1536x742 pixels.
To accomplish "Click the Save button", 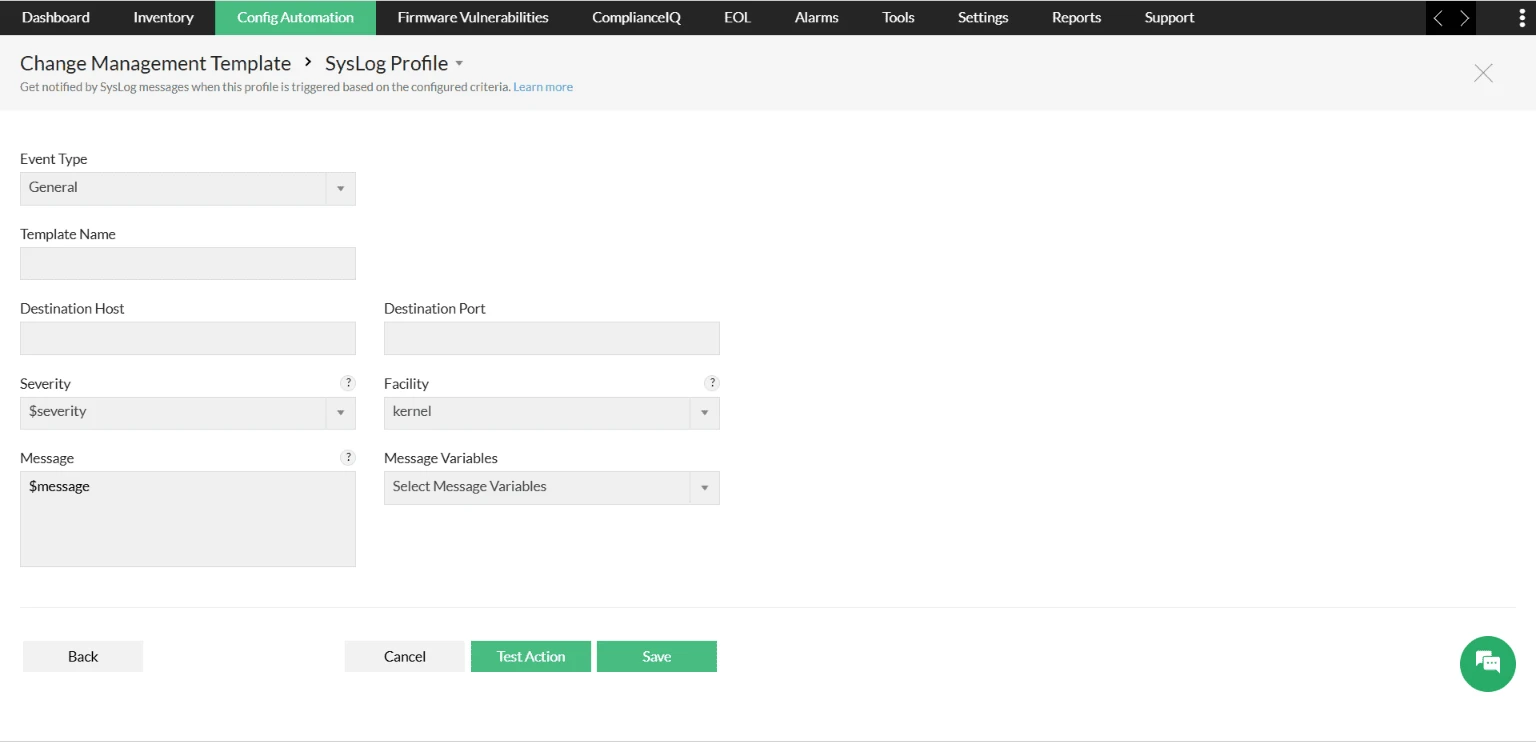I will click(x=657, y=656).
